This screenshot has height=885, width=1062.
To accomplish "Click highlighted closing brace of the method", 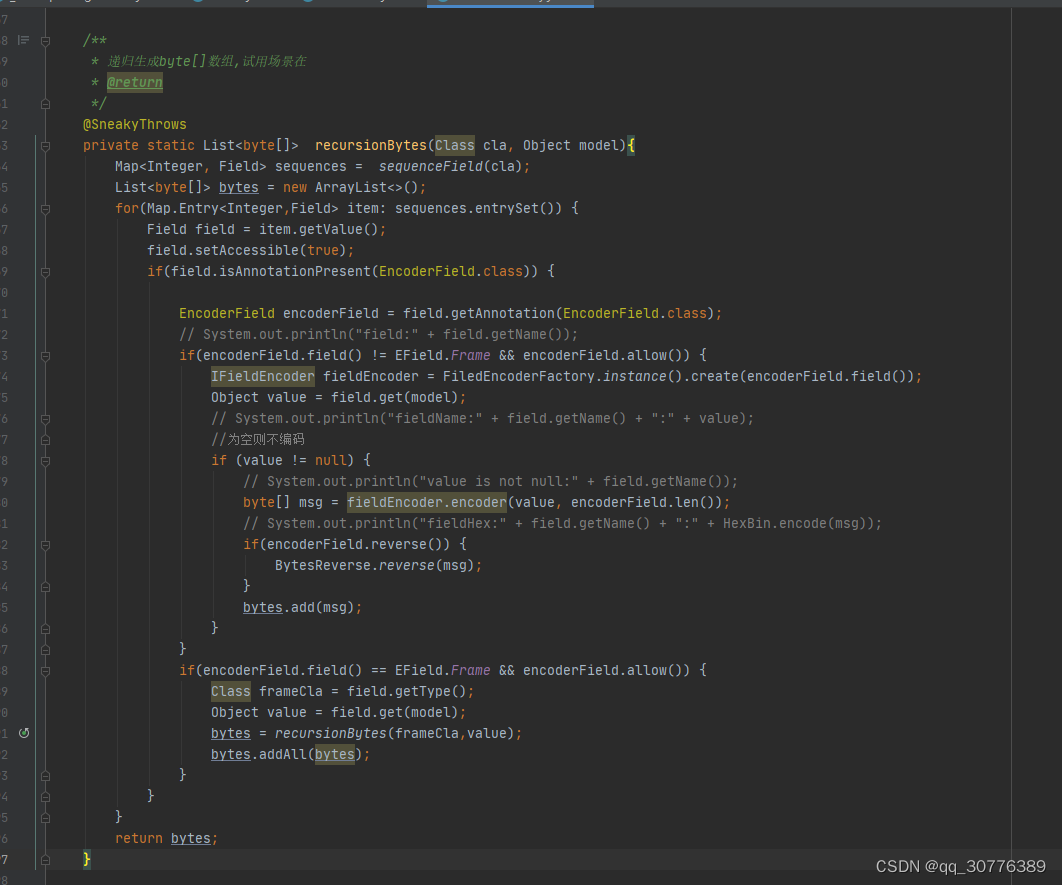I will coord(87,859).
